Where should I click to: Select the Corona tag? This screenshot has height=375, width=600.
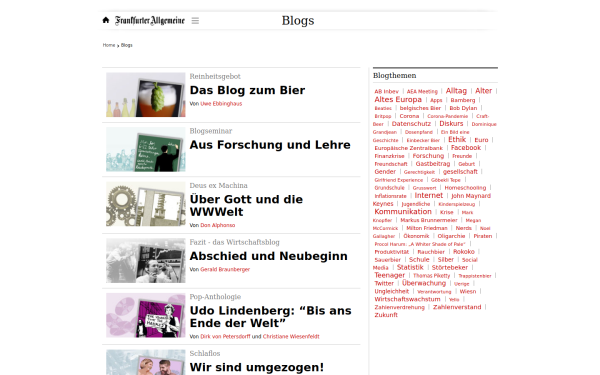pyautogui.click(x=409, y=116)
